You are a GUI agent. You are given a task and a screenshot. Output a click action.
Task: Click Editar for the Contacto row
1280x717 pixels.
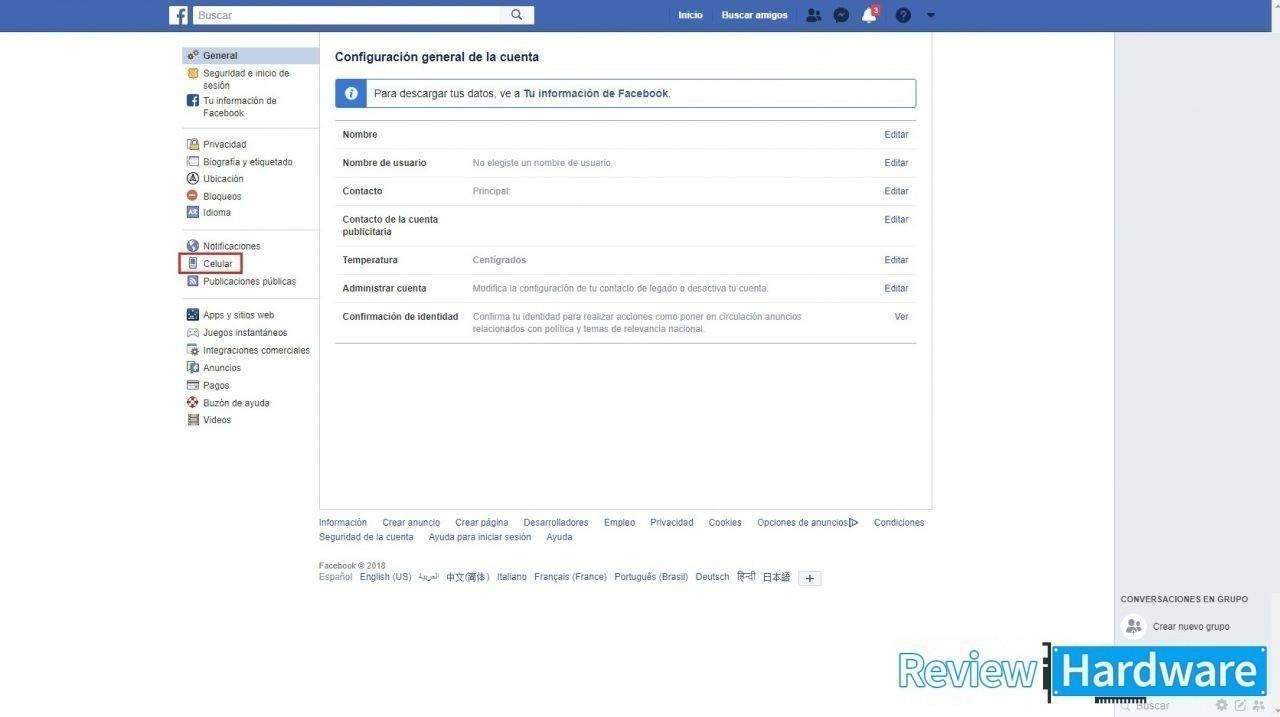(896, 191)
